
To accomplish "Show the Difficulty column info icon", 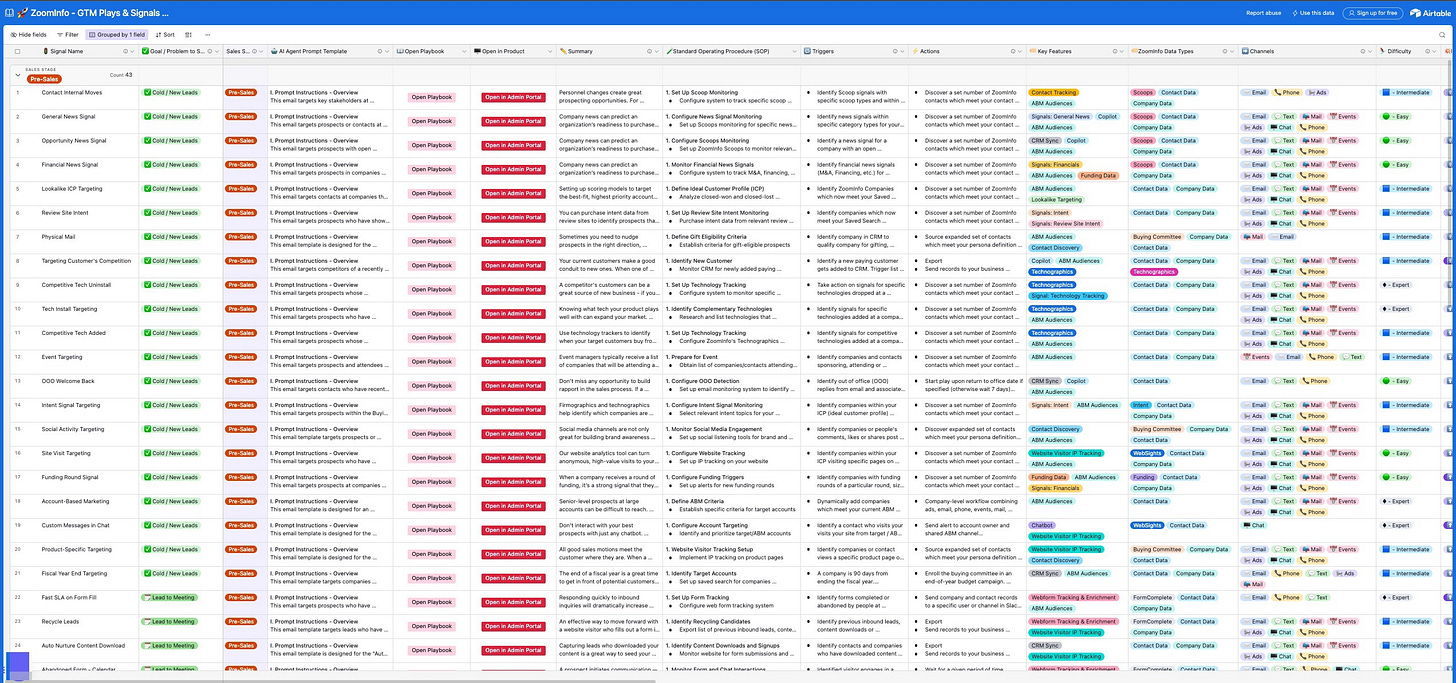I will [x=1427, y=51].
